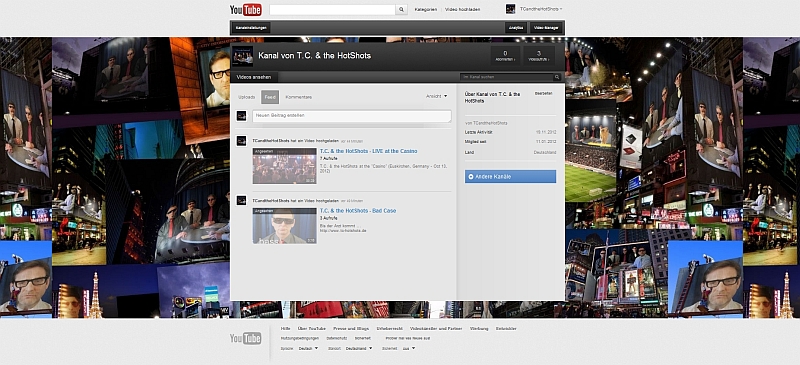Click the Mitglied seit label
Screen dimensions: 800x365
(x=475, y=141)
